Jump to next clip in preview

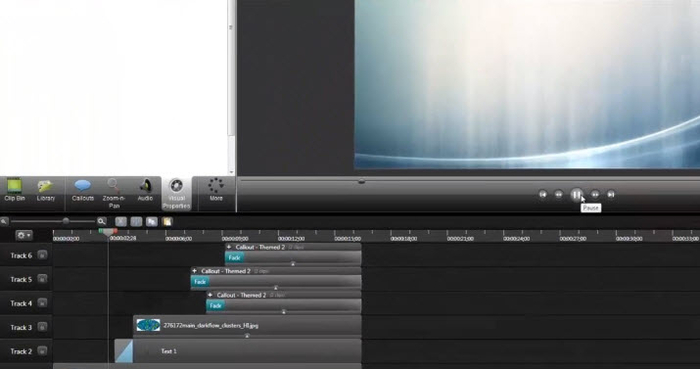tap(611, 195)
